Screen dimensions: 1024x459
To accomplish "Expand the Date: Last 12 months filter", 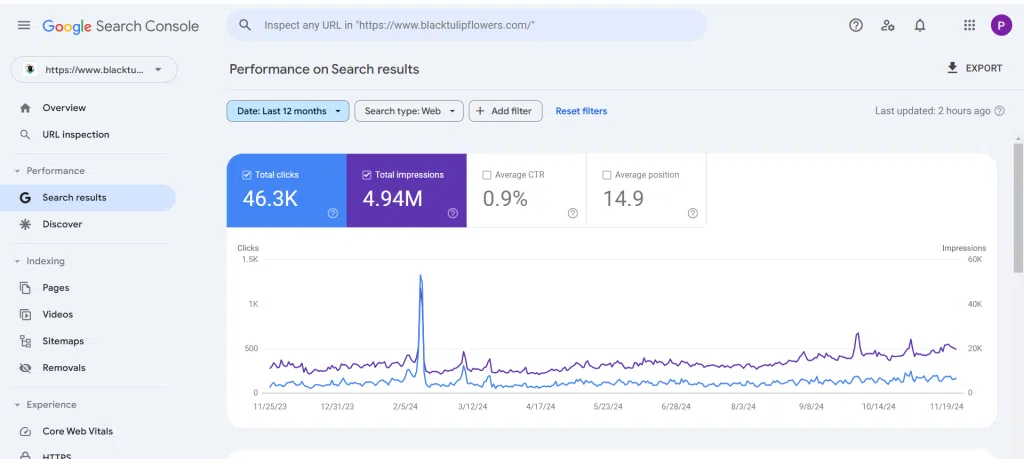I will pos(288,111).
